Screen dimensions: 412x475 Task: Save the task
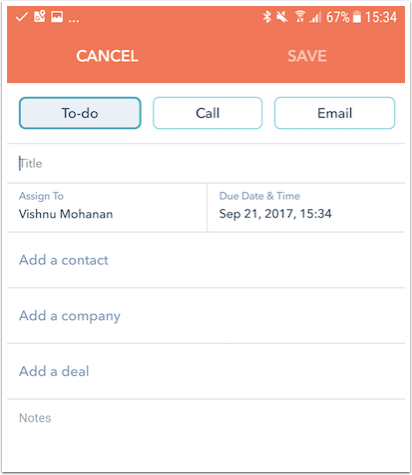tap(307, 56)
